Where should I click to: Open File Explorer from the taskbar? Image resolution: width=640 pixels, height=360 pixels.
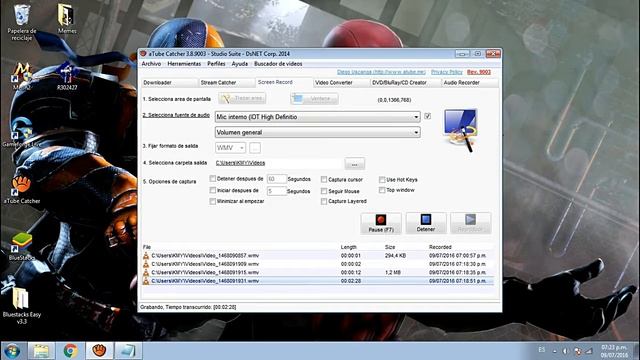click(41, 351)
